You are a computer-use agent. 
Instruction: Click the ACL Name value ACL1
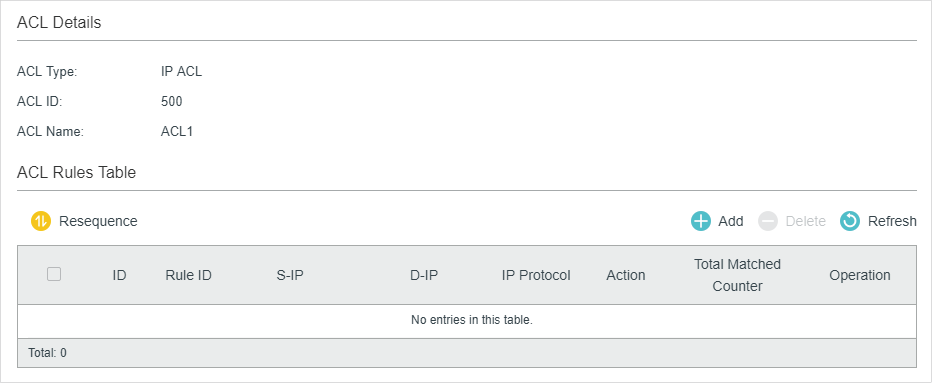click(177, 131)
